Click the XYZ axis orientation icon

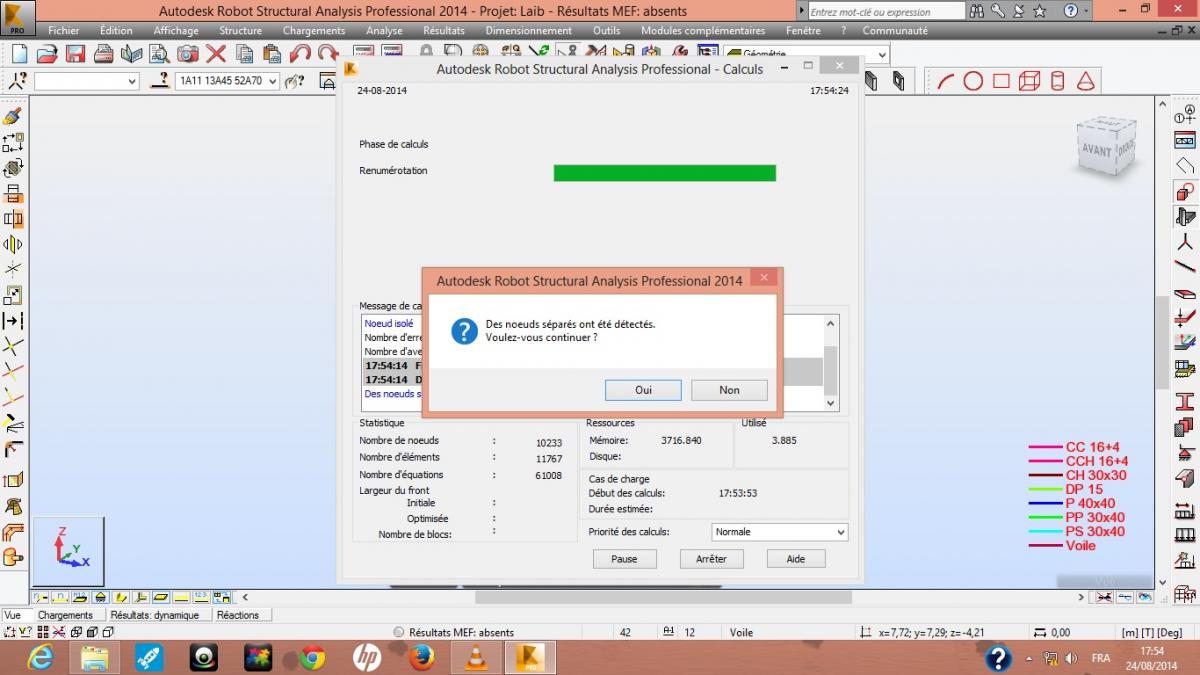pyautogui.click(x=69, y=551)
